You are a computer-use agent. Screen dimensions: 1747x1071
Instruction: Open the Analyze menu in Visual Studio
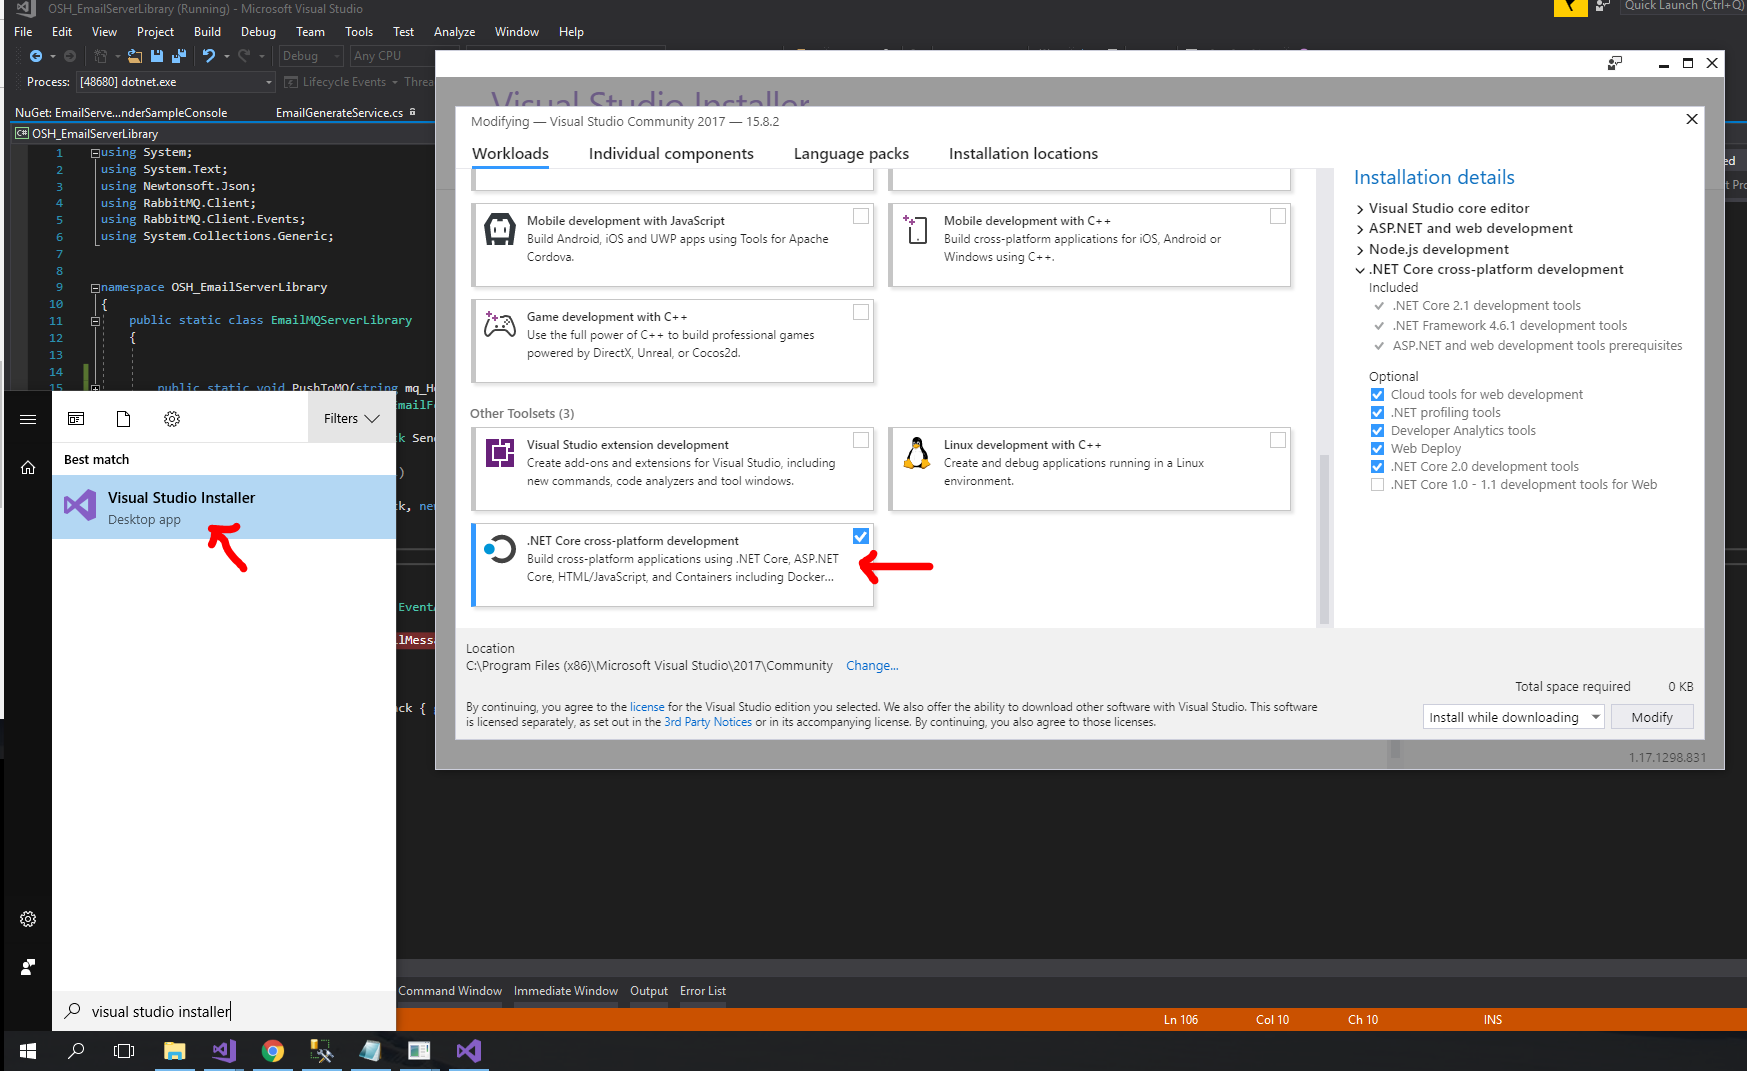454,32
